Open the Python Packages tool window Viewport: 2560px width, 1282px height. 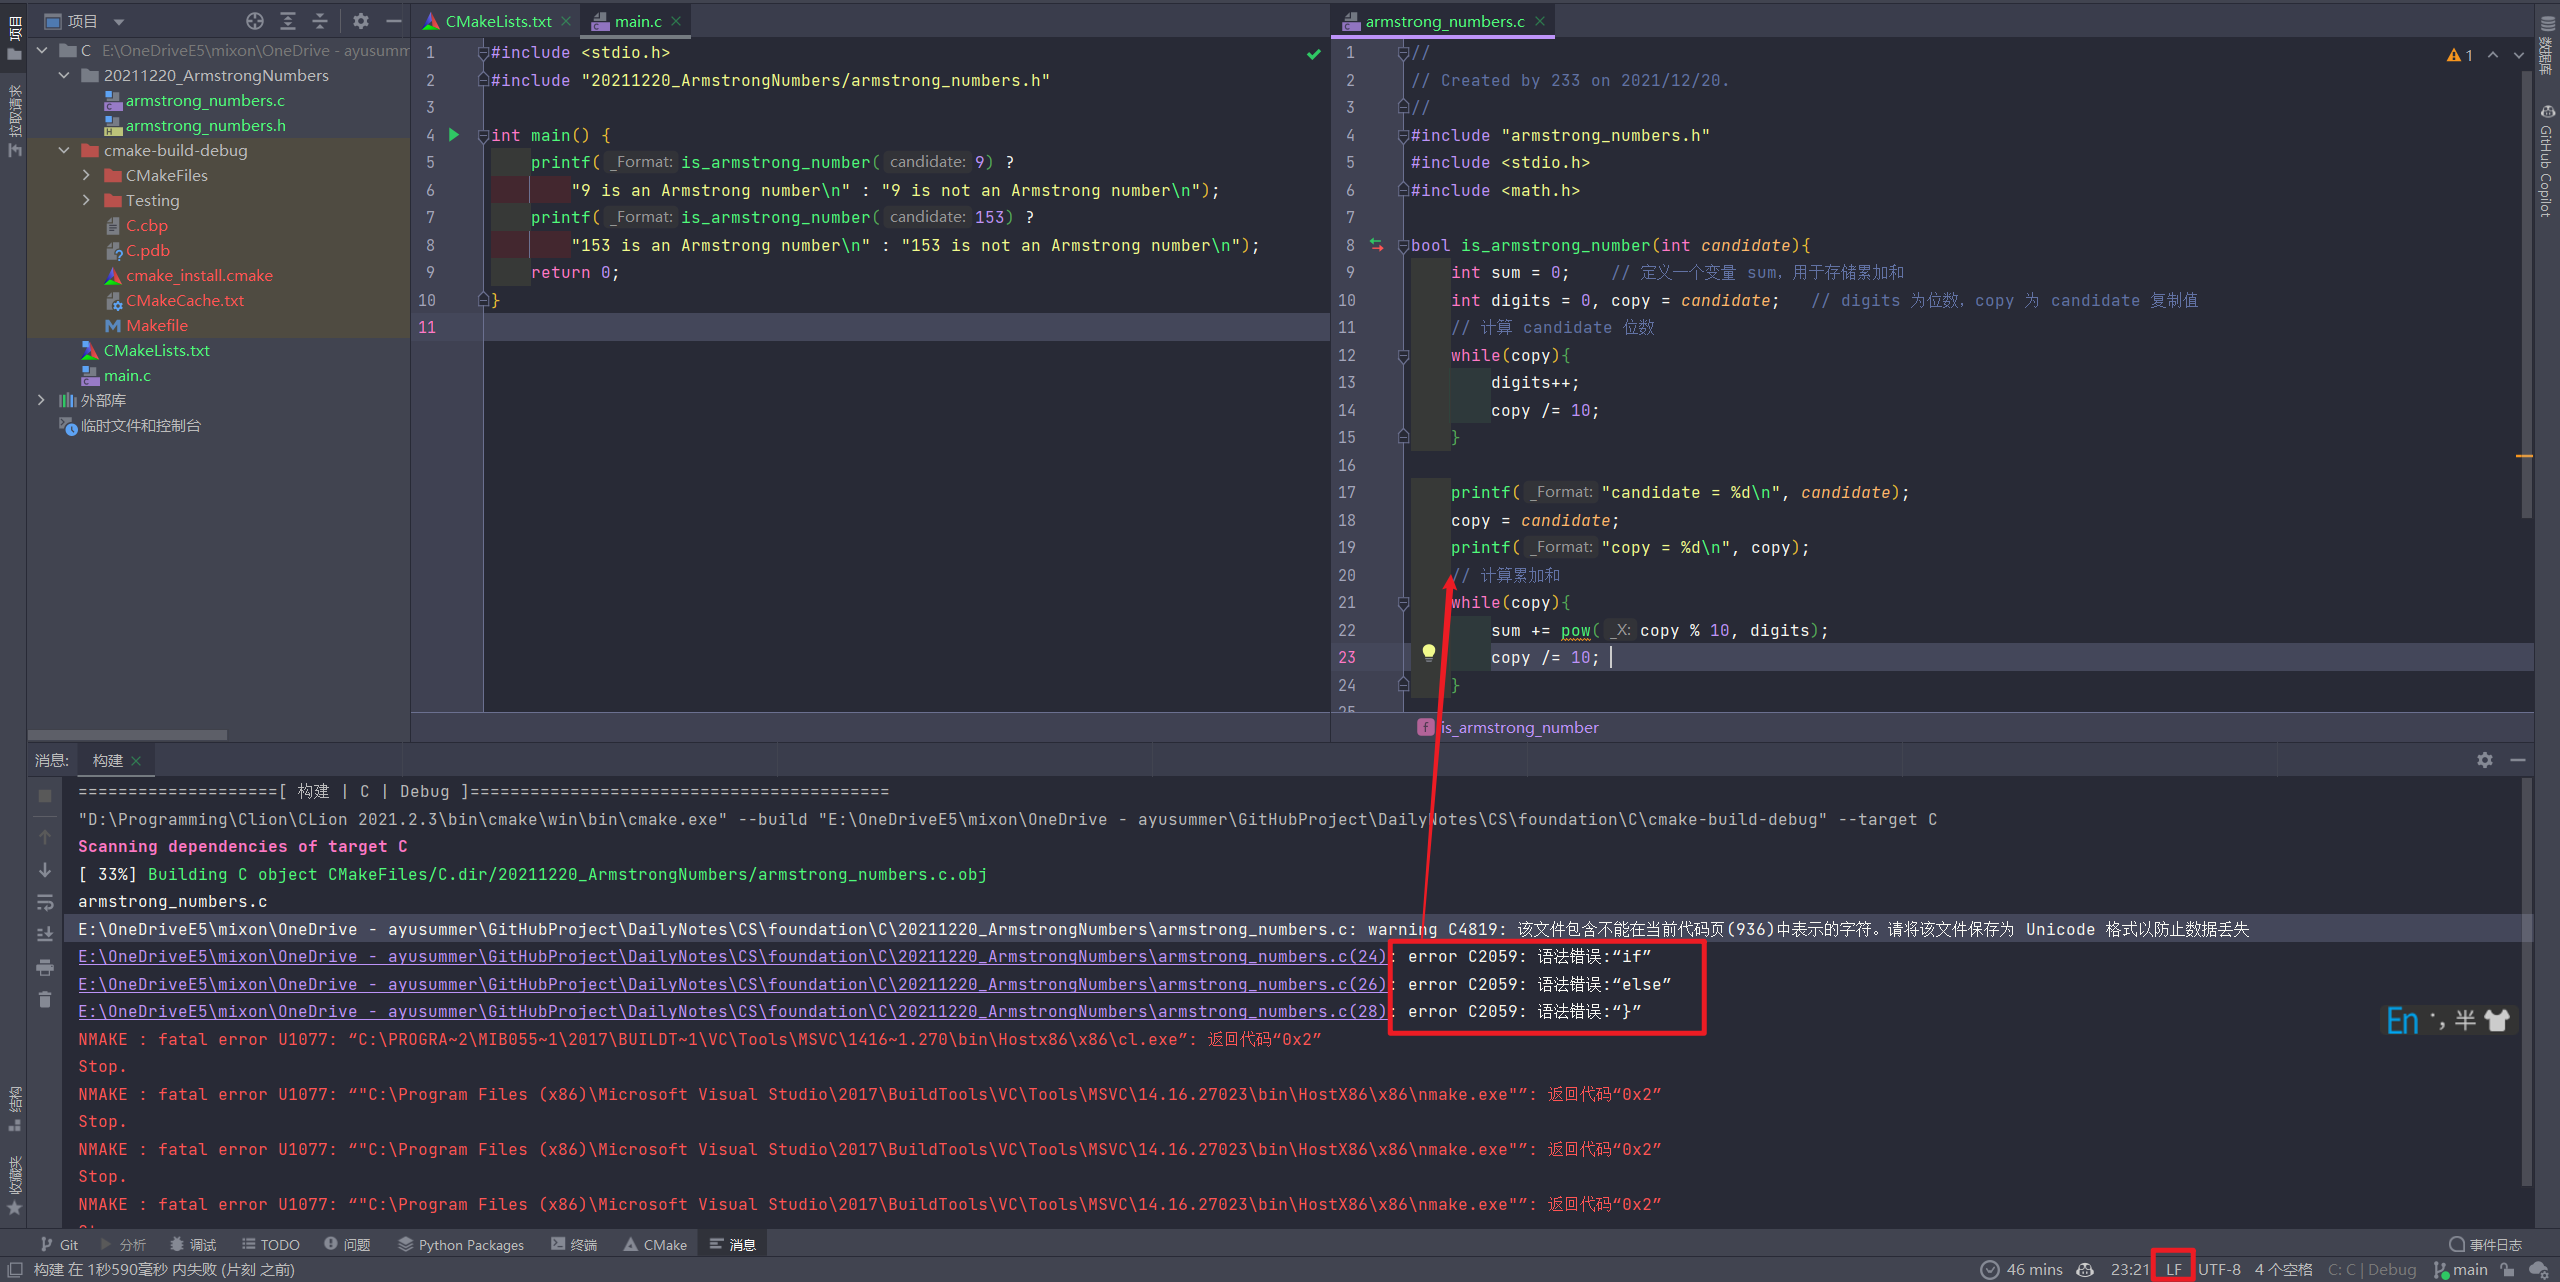click(461, 1245)
